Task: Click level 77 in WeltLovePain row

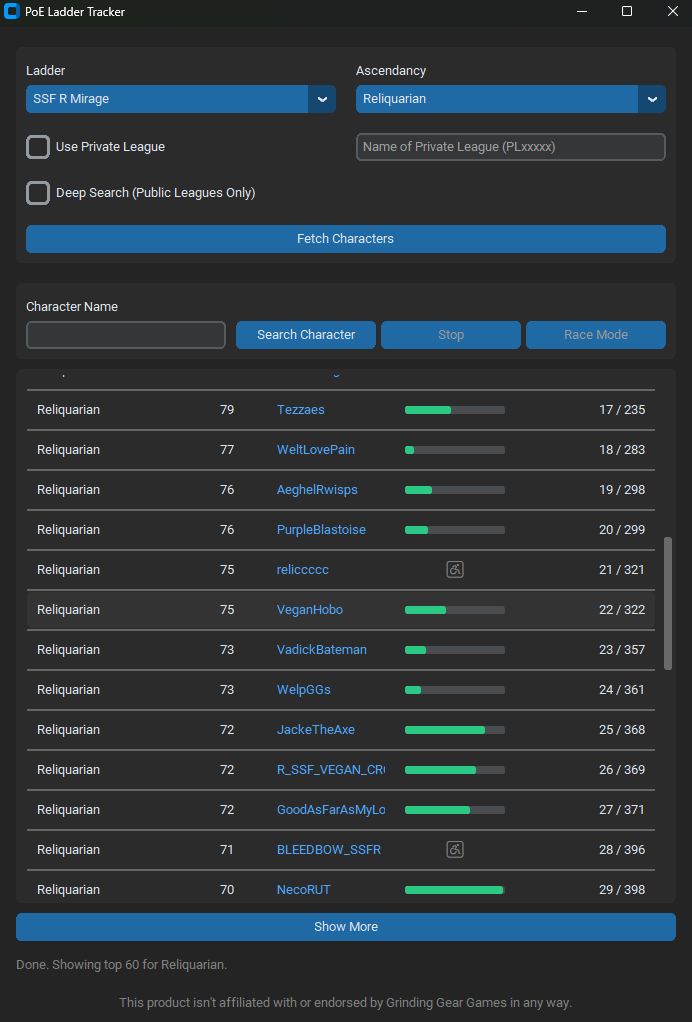Action: (x=227, y=450)
